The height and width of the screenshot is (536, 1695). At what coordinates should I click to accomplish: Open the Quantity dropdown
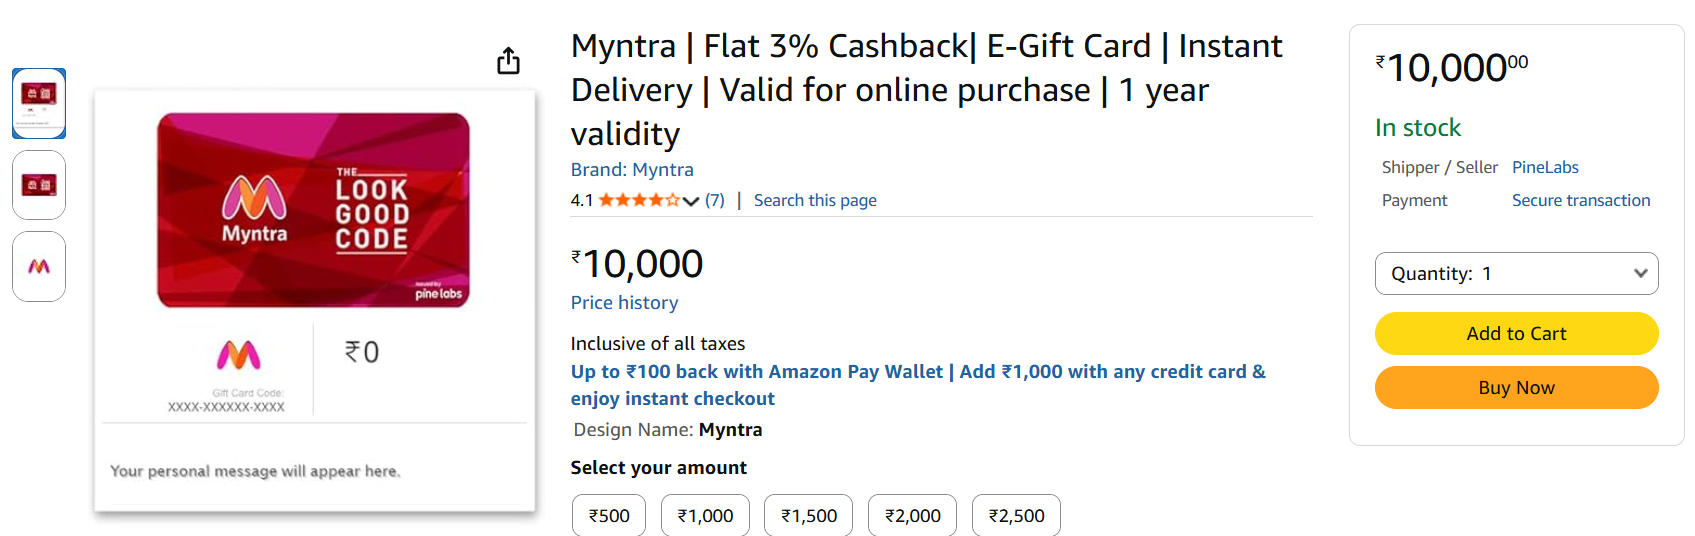1516,274
